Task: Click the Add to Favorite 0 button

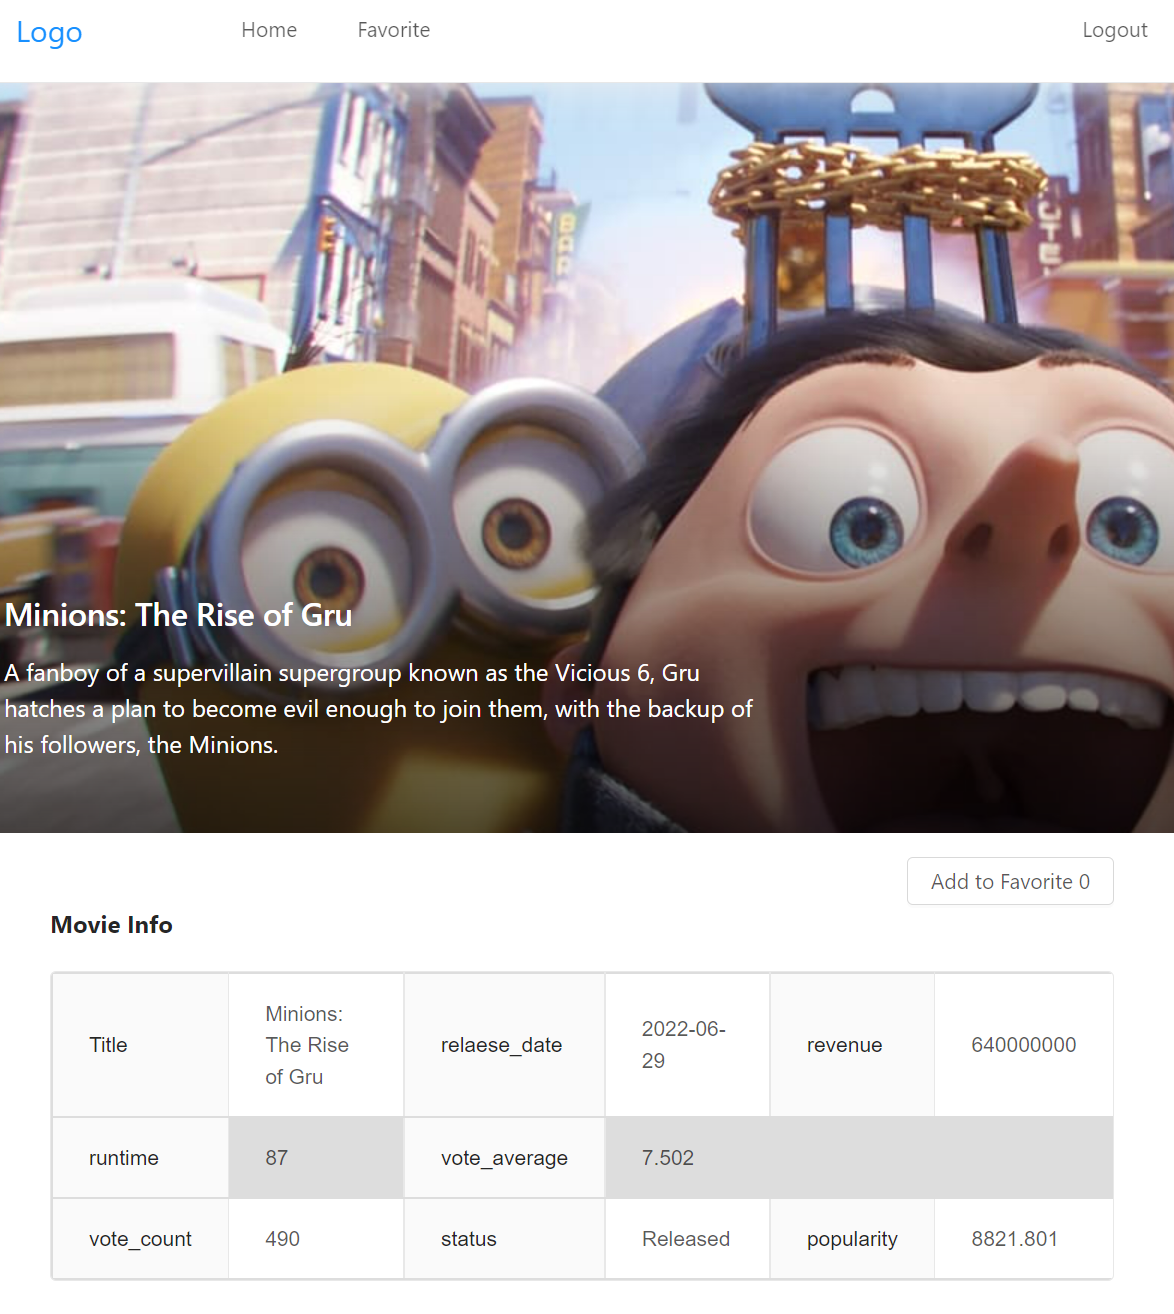Action: click(x=1010, y=881)
